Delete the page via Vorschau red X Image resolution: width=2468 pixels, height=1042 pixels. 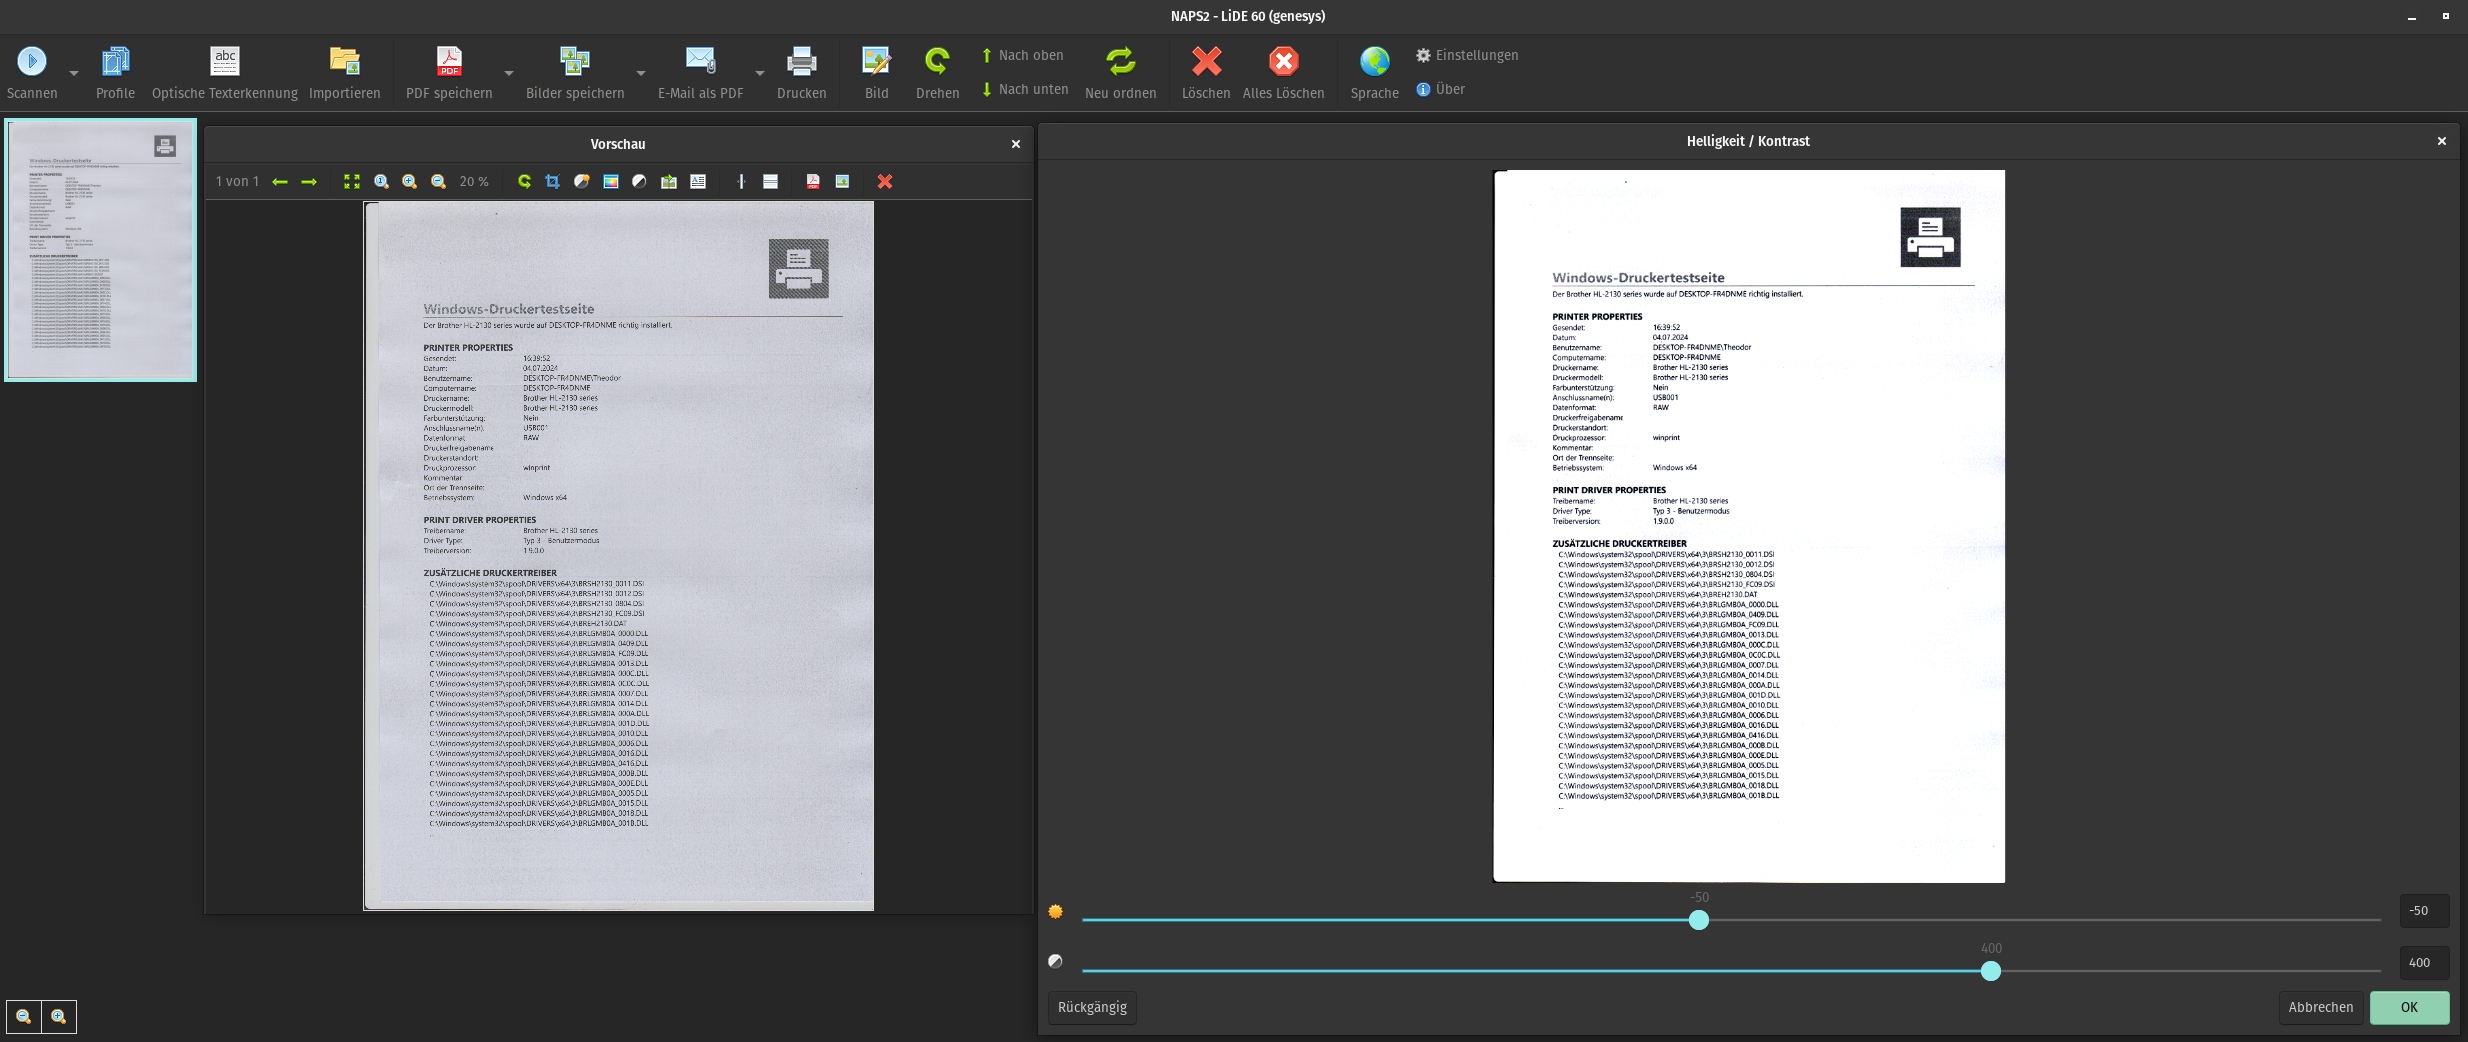pos(885,182)
